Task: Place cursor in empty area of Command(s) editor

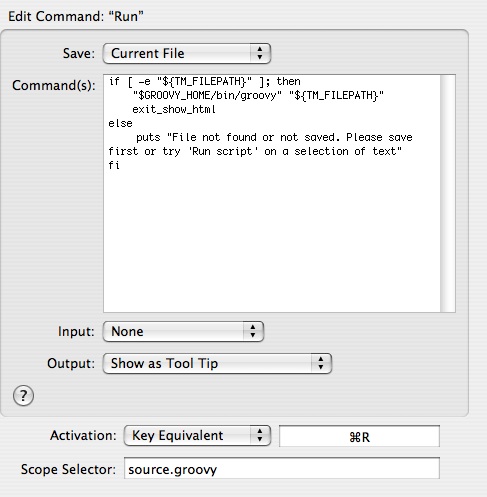Action: (x=272, y=240)
